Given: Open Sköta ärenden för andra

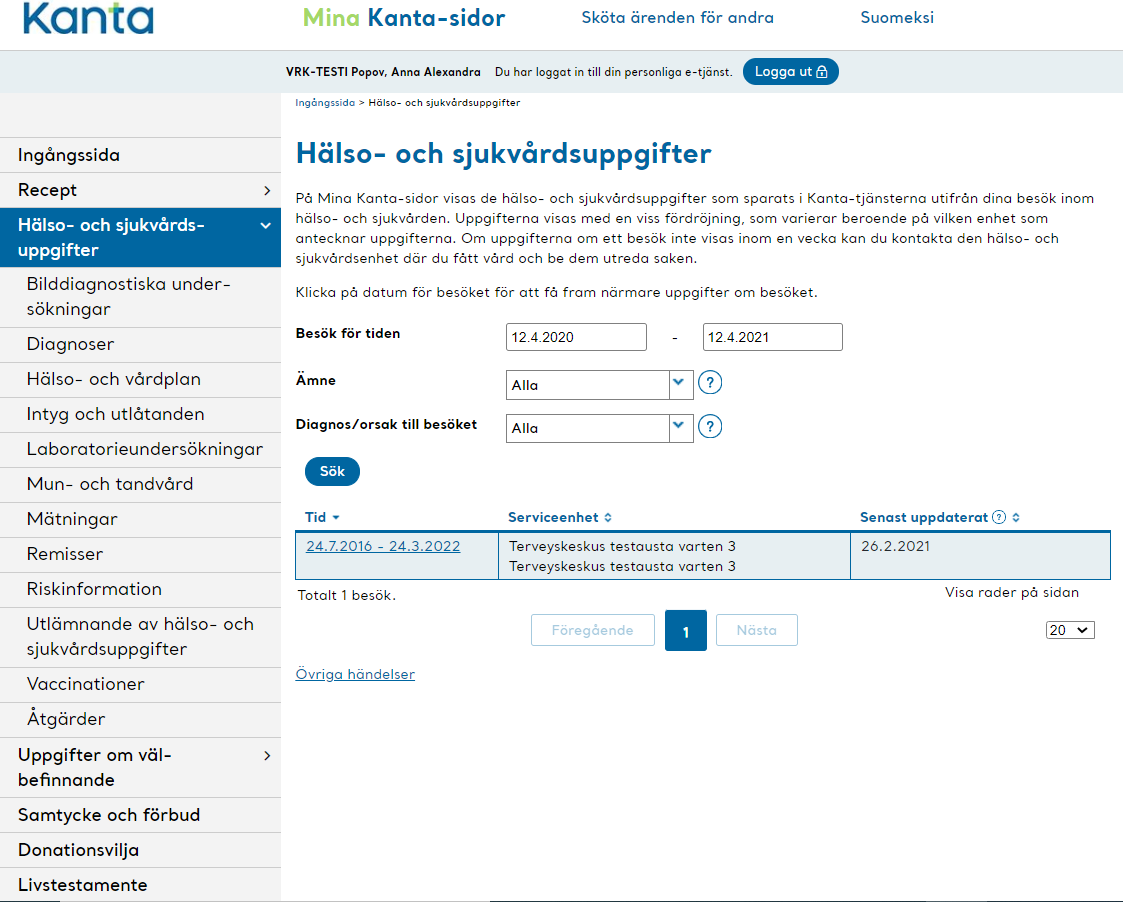Looking at the screenshot, I should pos(678,18).
